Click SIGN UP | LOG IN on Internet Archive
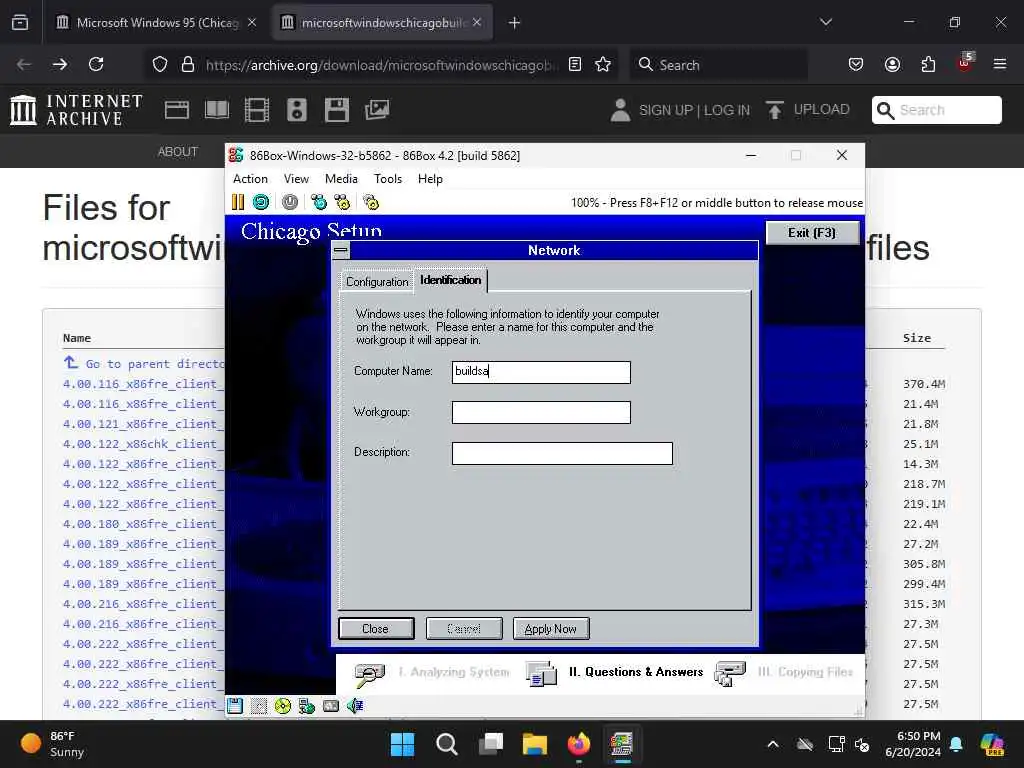The height and width of the screenshot is (768, 1024). click(694, 110)
